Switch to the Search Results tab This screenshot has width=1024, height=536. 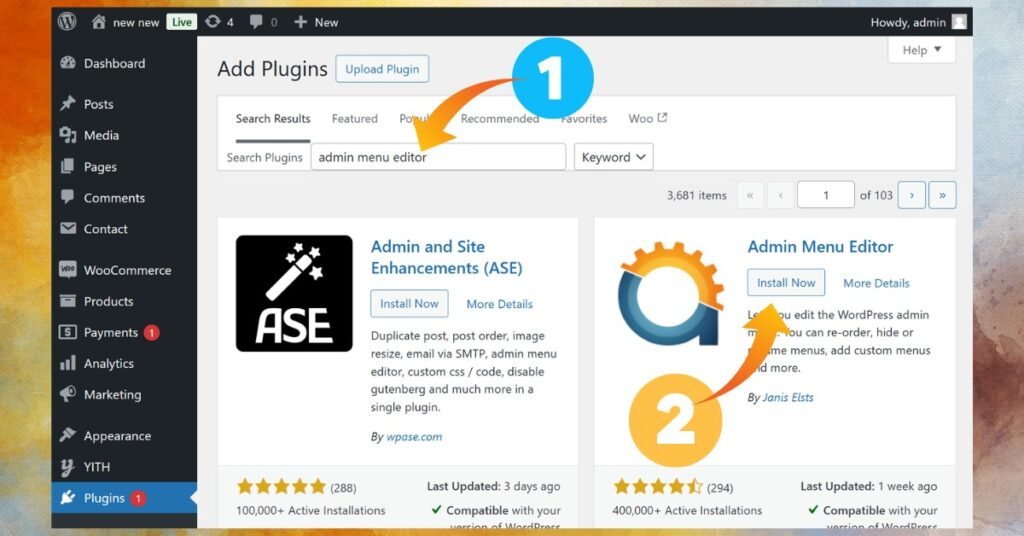click(x=273, y=119)
